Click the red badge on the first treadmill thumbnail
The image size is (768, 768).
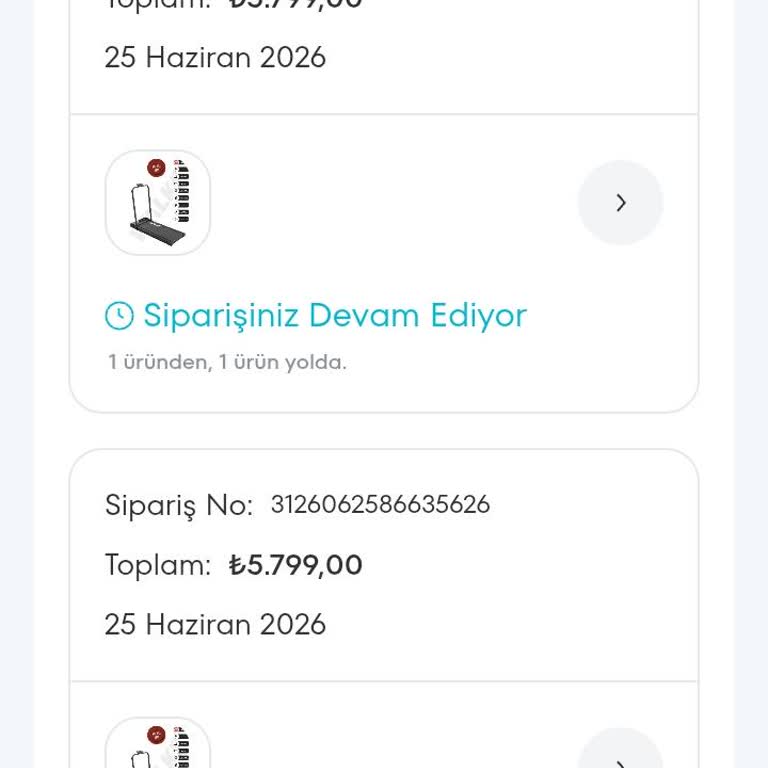click(156, 168)
